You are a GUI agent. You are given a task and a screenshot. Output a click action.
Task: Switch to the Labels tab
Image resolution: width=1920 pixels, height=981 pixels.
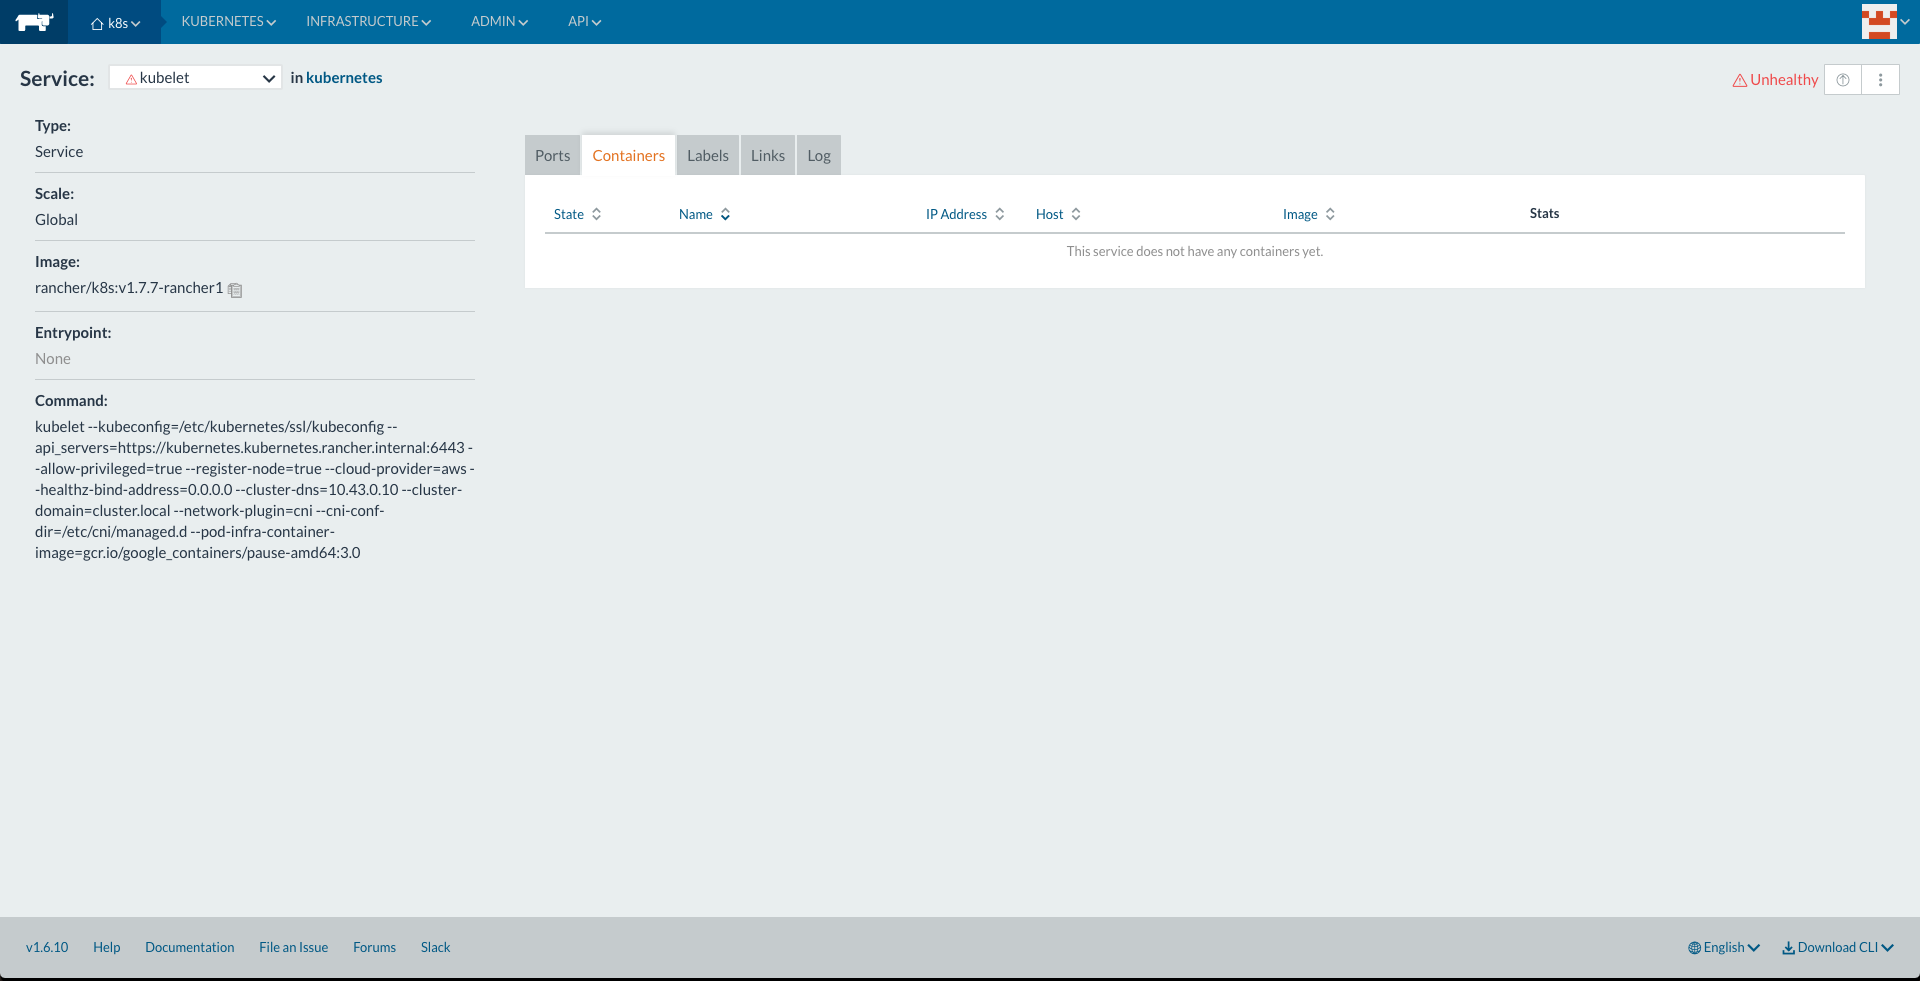click(708, 155)
